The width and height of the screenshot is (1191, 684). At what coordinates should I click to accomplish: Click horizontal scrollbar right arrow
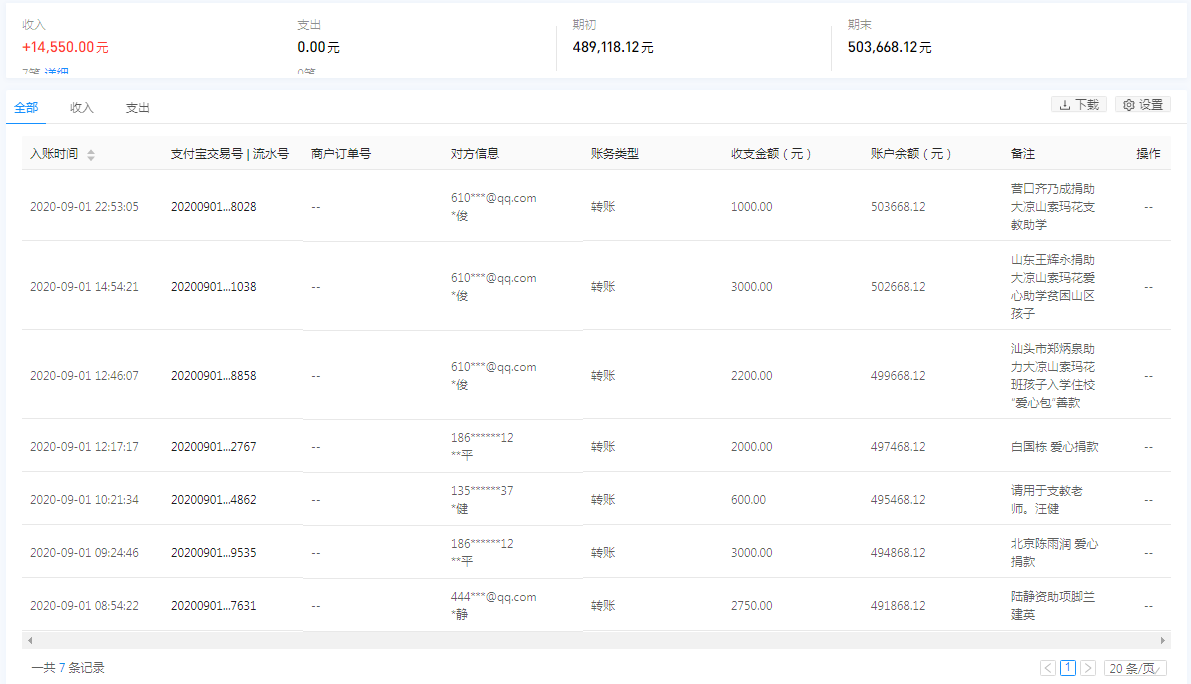[x=1162, y=641]
